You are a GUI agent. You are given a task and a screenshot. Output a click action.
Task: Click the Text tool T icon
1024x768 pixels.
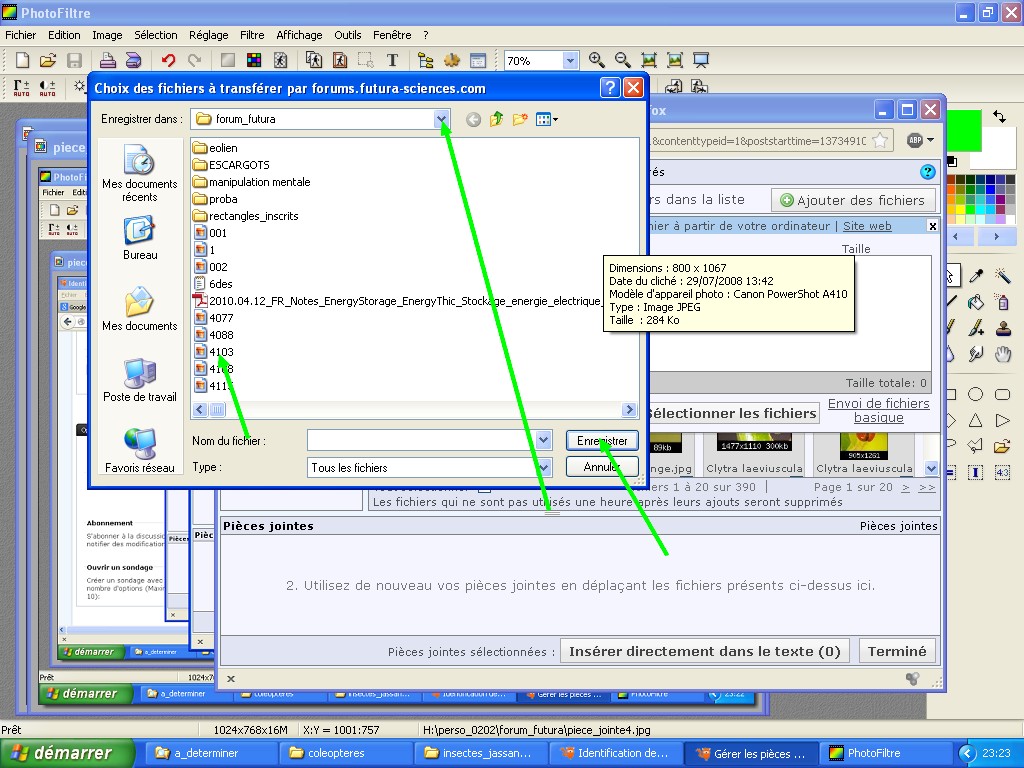click(x=392, y=60)
